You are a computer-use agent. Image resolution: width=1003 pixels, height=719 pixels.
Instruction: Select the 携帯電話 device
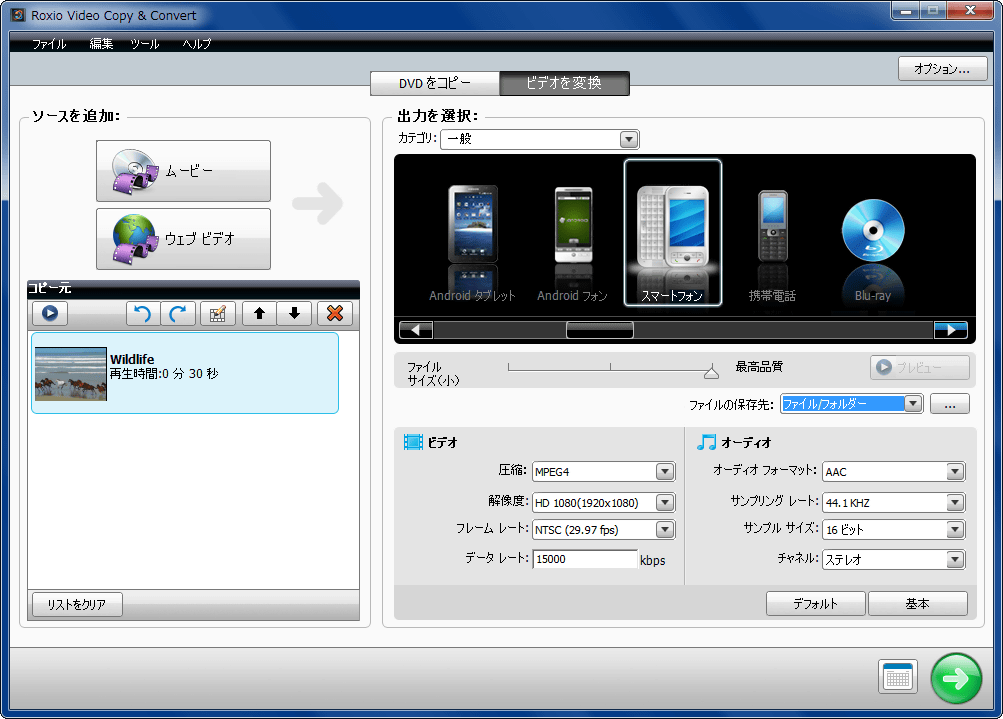click(773, 246)
